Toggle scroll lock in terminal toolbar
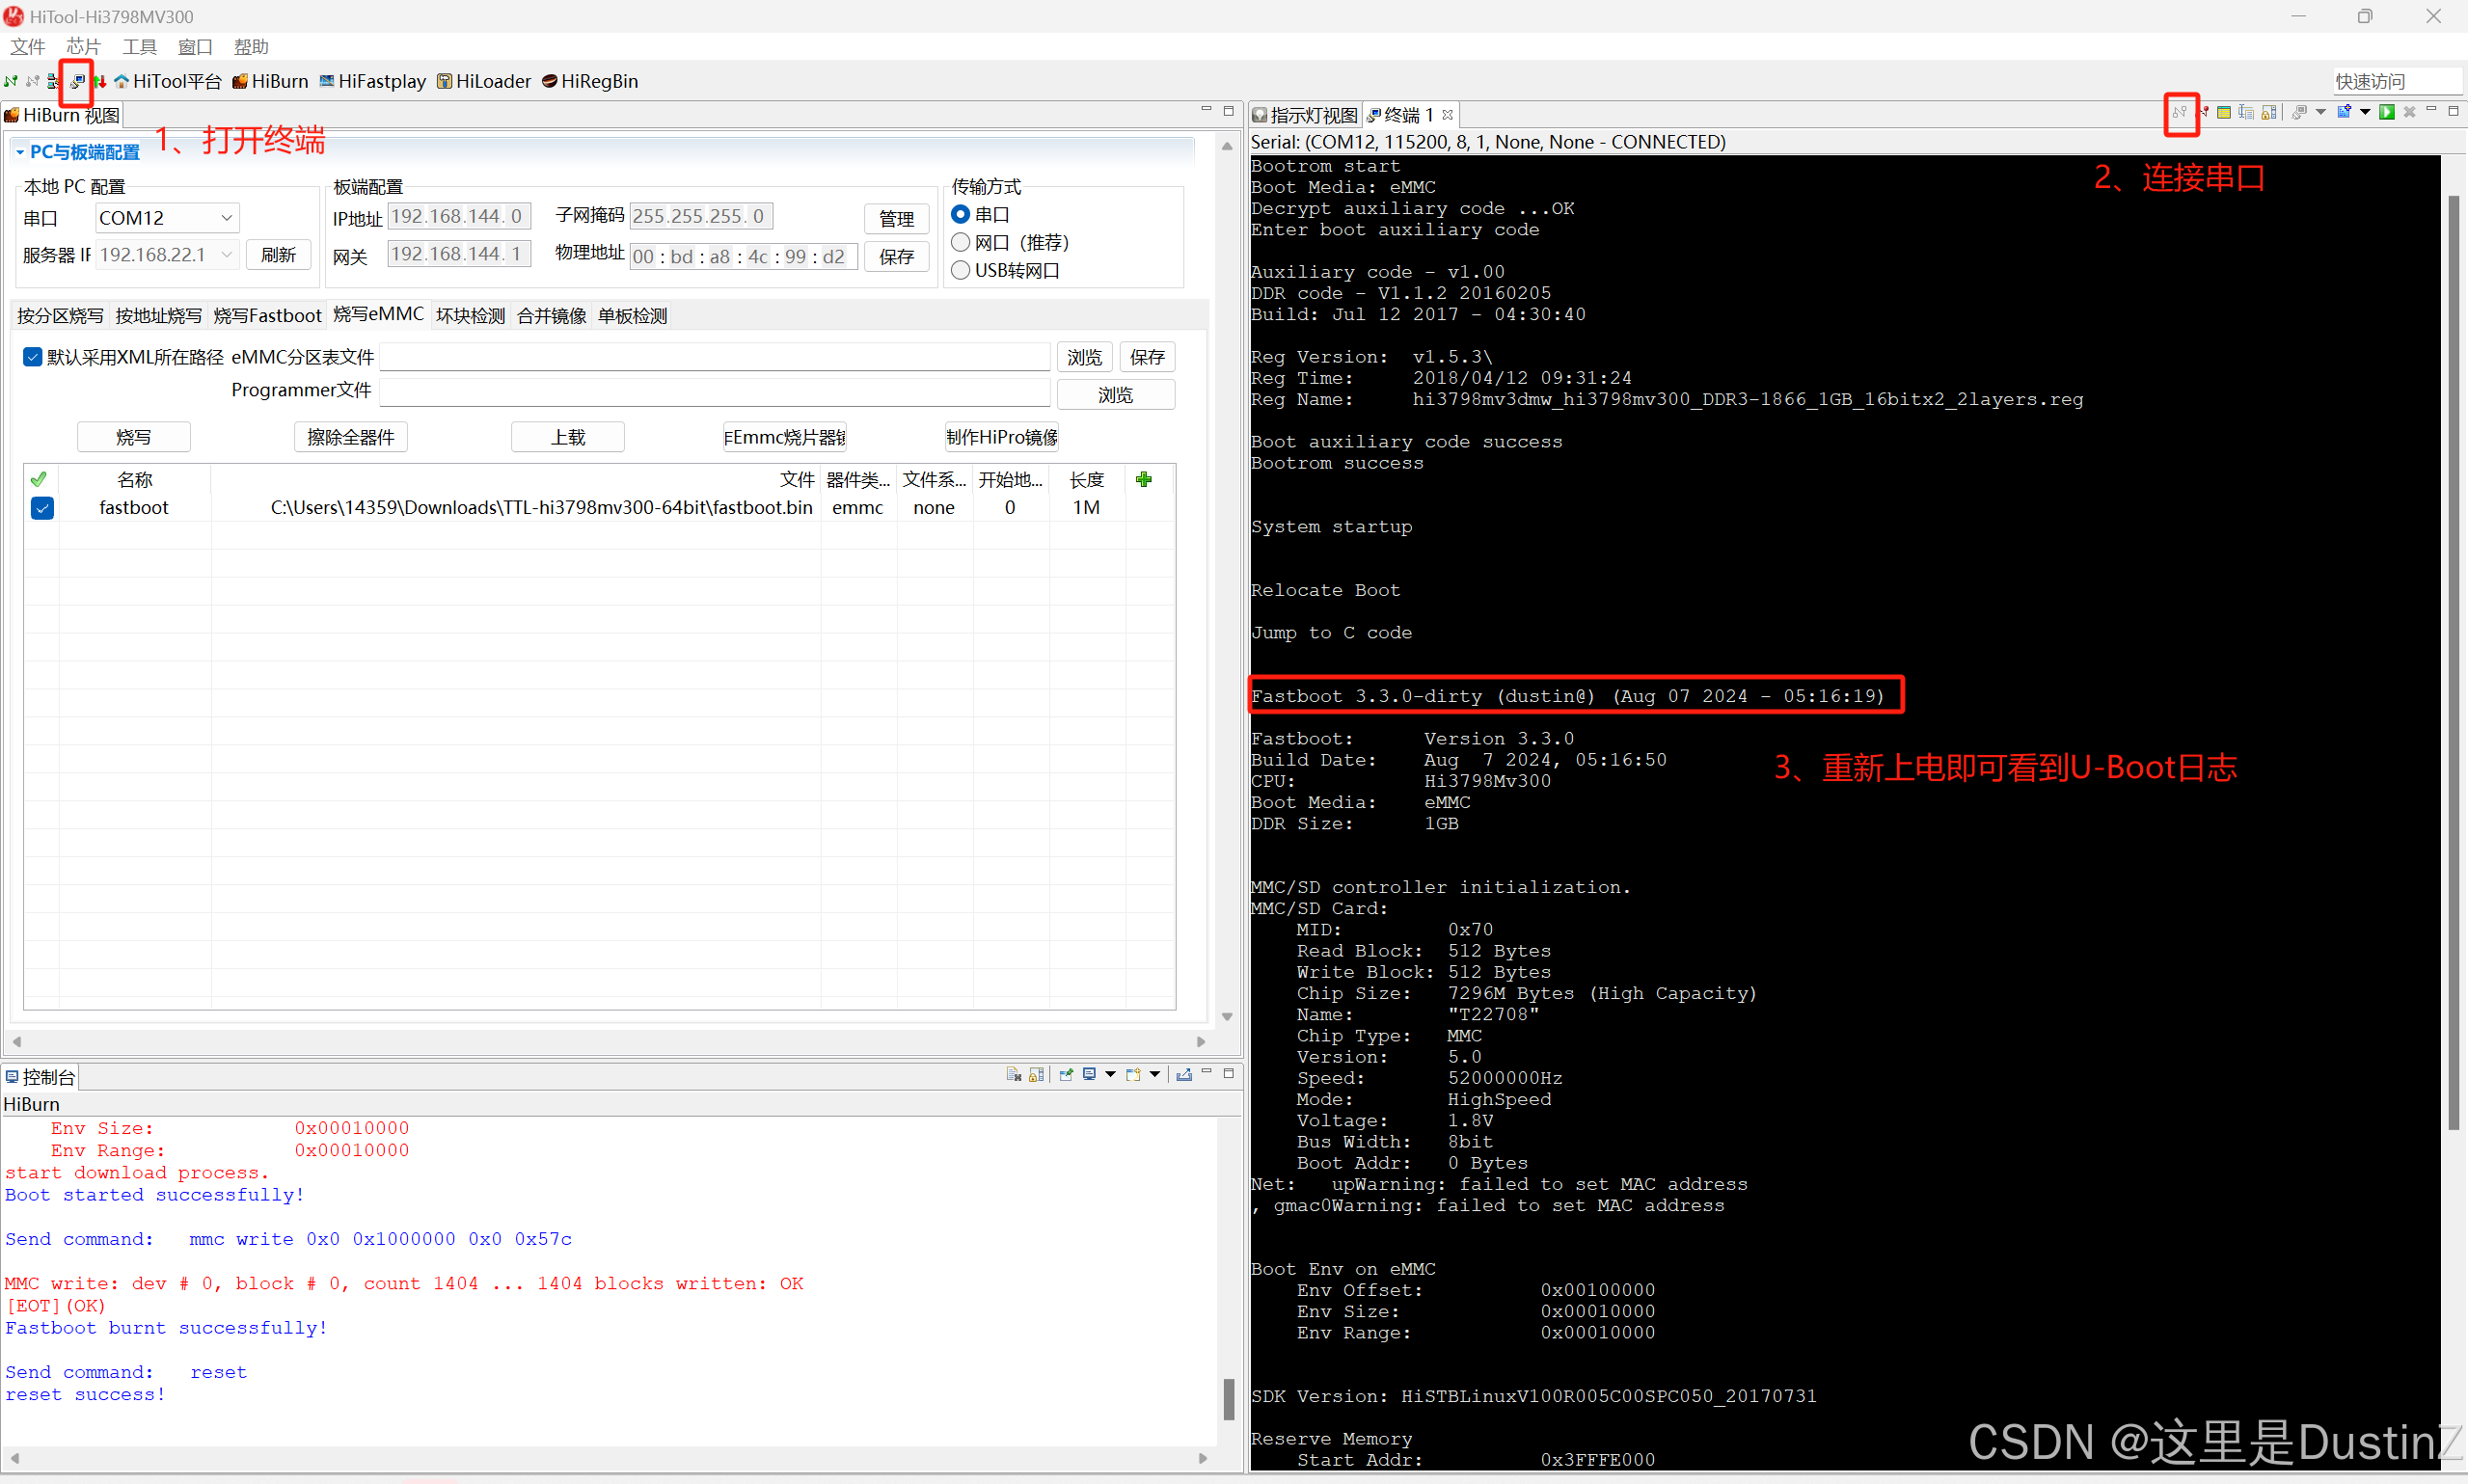 coord(2269,112)
